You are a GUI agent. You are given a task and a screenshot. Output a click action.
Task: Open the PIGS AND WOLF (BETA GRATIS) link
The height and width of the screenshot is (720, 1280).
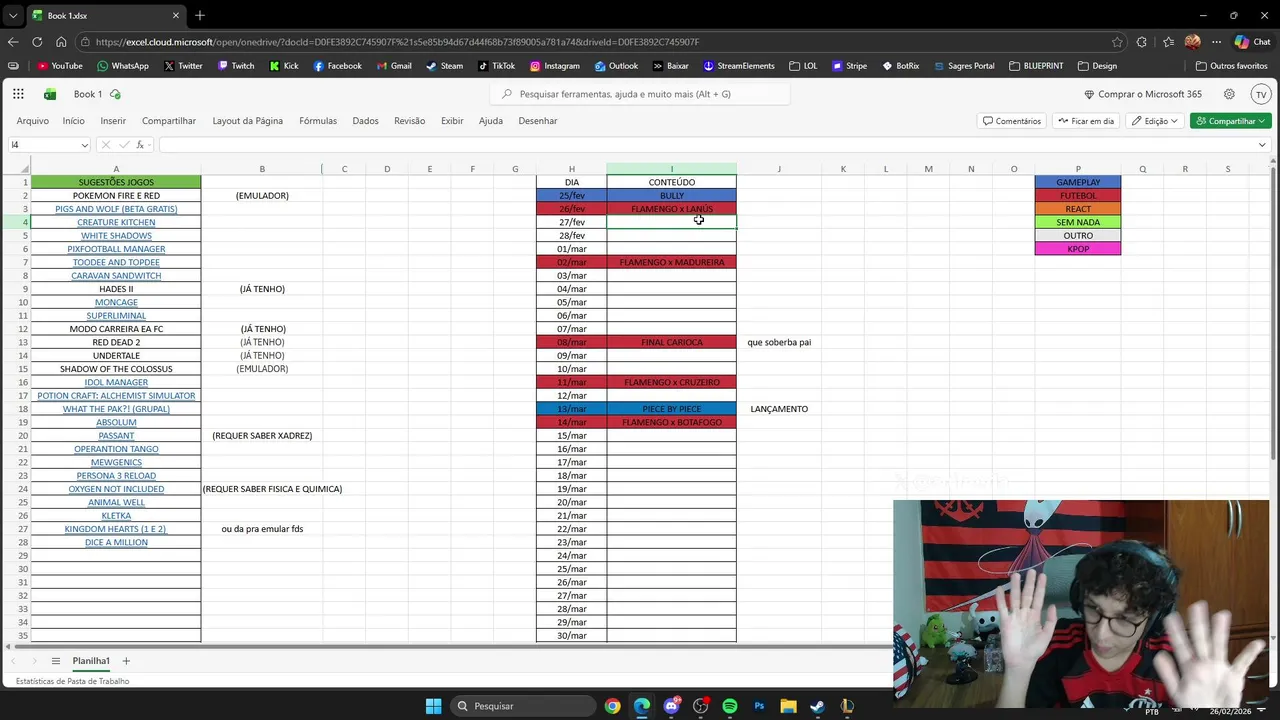116,209
